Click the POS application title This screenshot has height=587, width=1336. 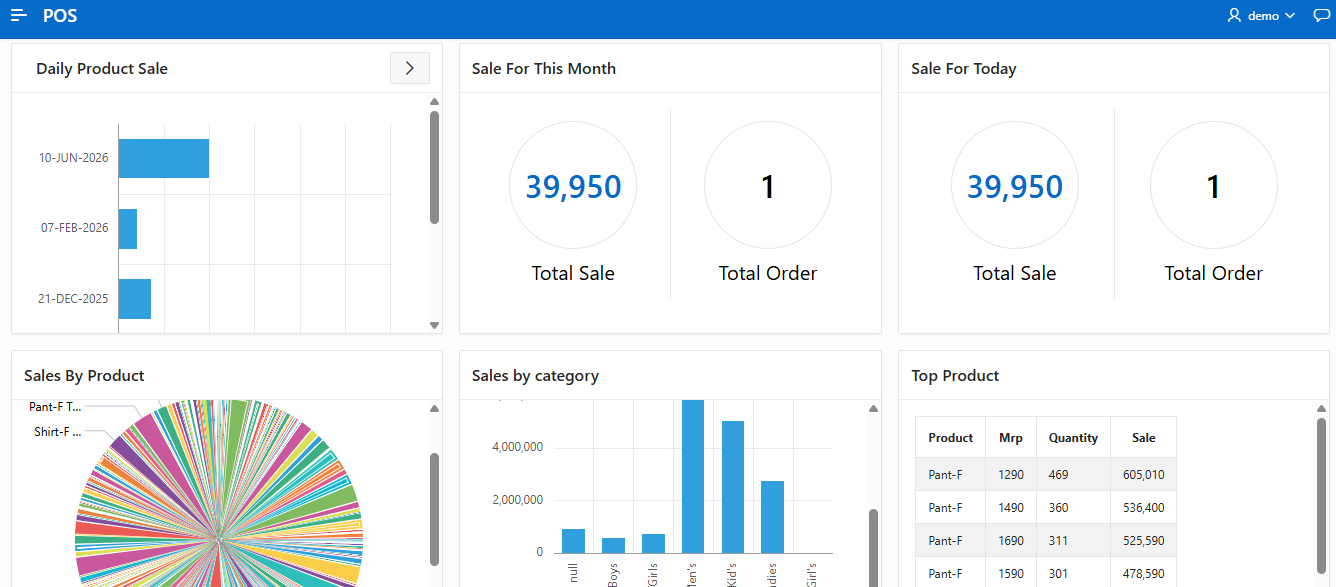click(x=60, y=16)
